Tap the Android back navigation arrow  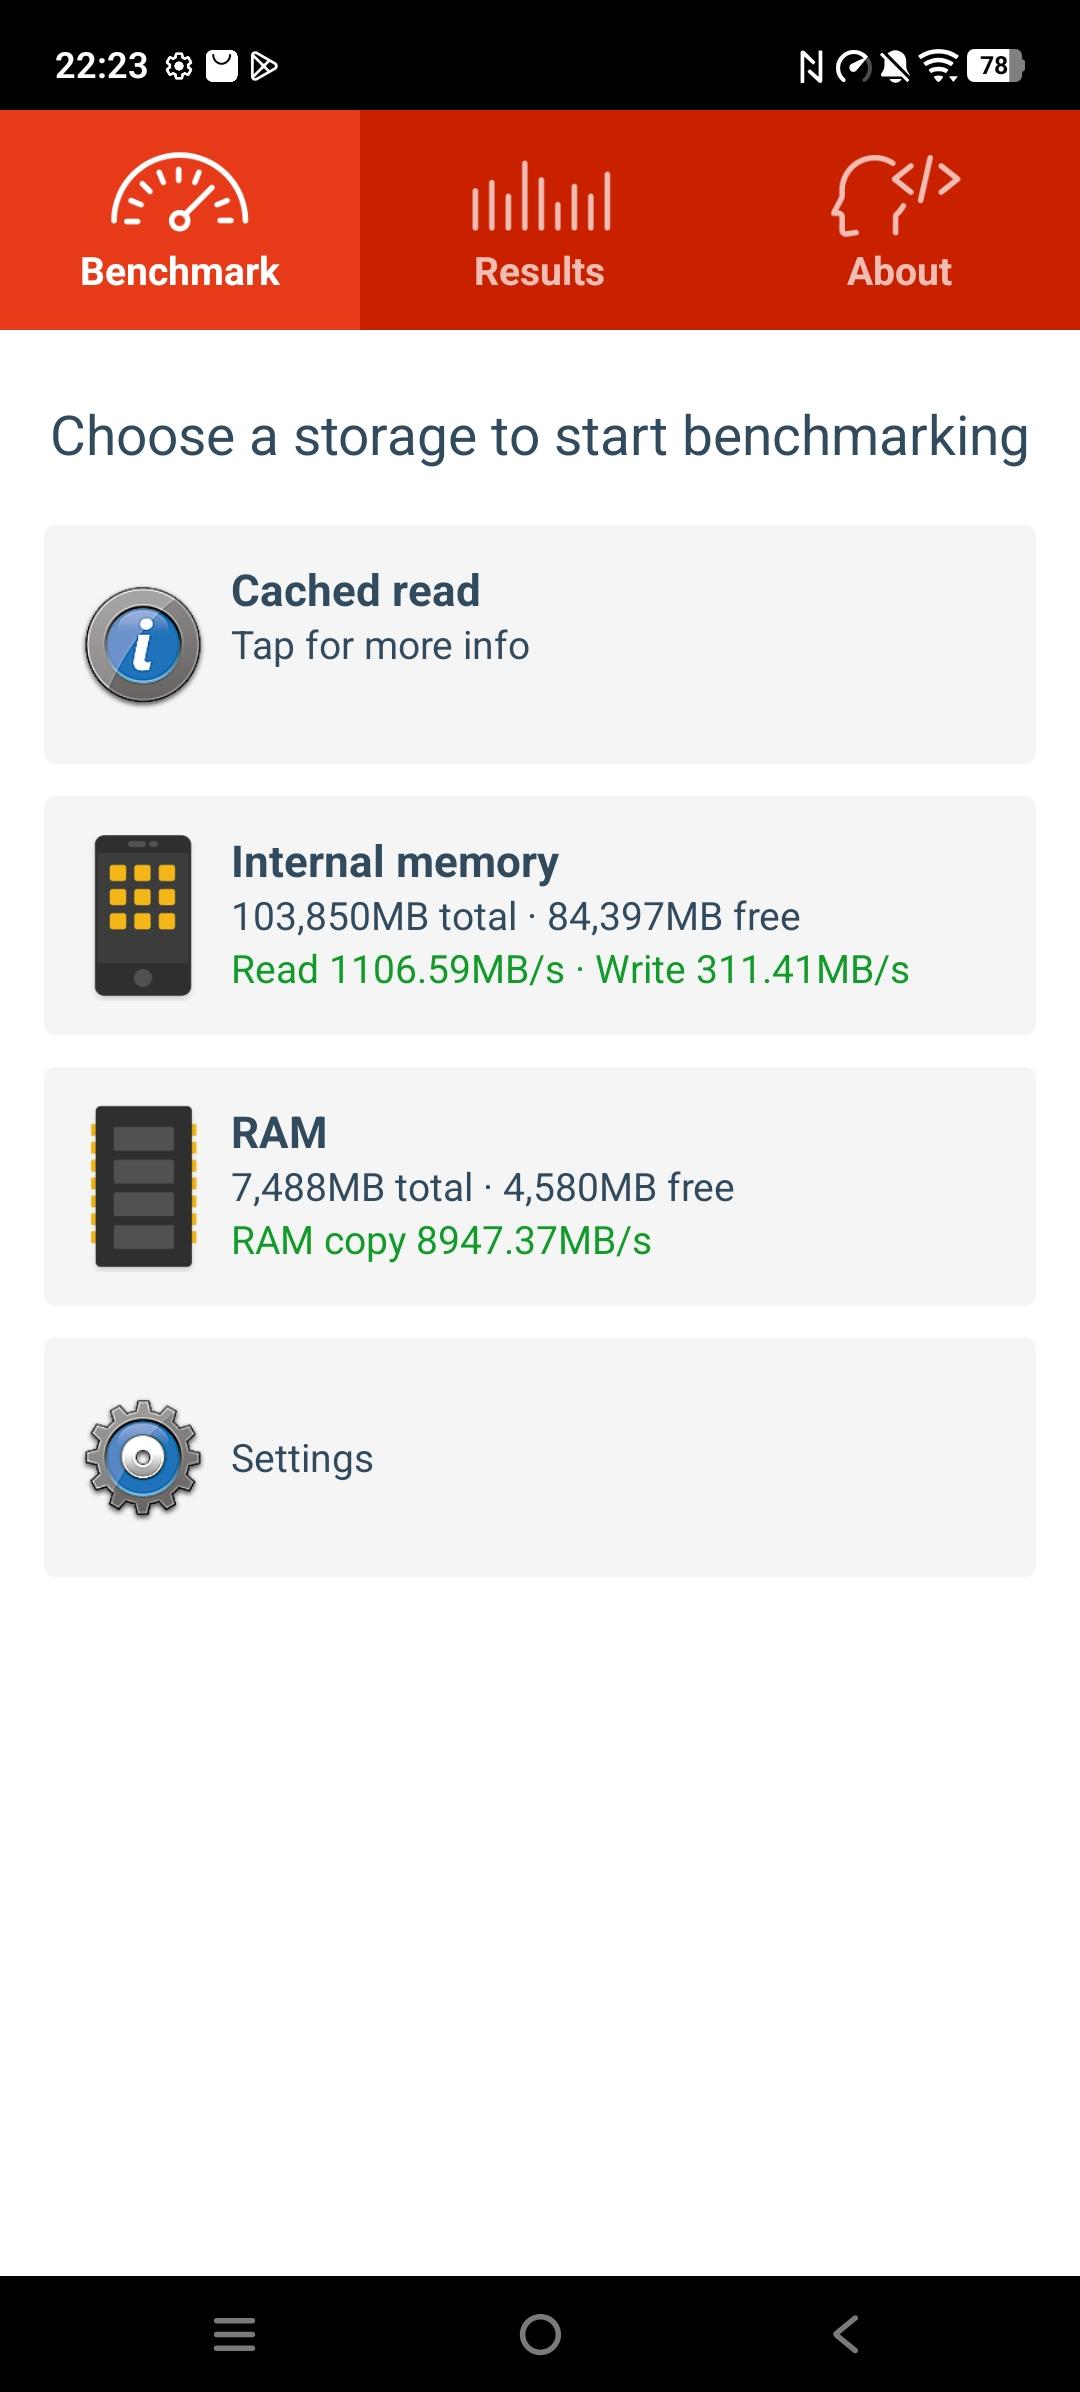point(846,2334)
